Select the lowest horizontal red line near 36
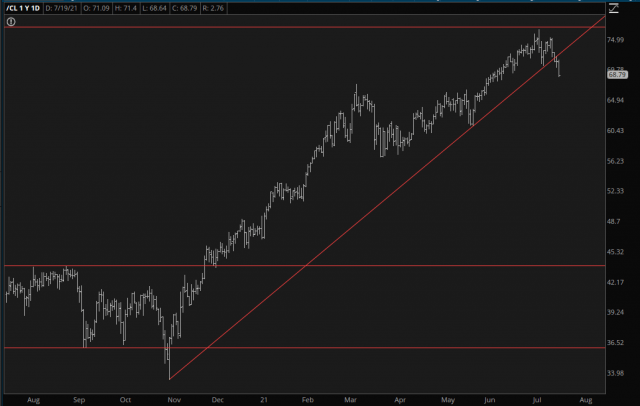 tap(300, 348)
